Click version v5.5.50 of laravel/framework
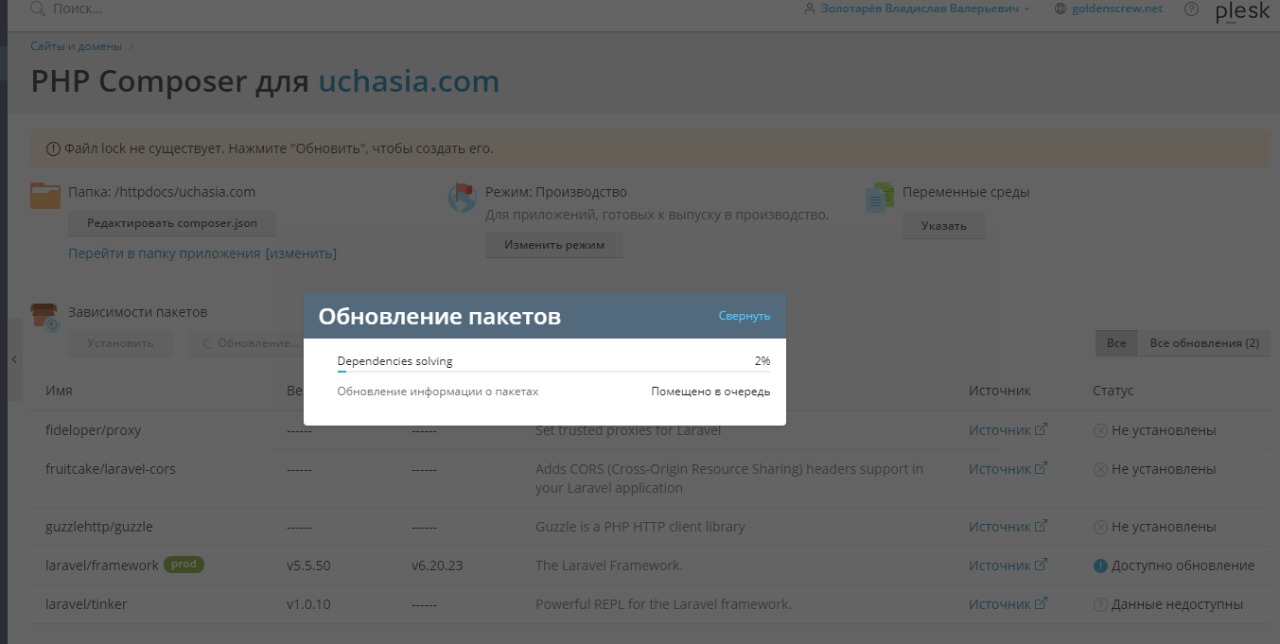 coord(308,565)
